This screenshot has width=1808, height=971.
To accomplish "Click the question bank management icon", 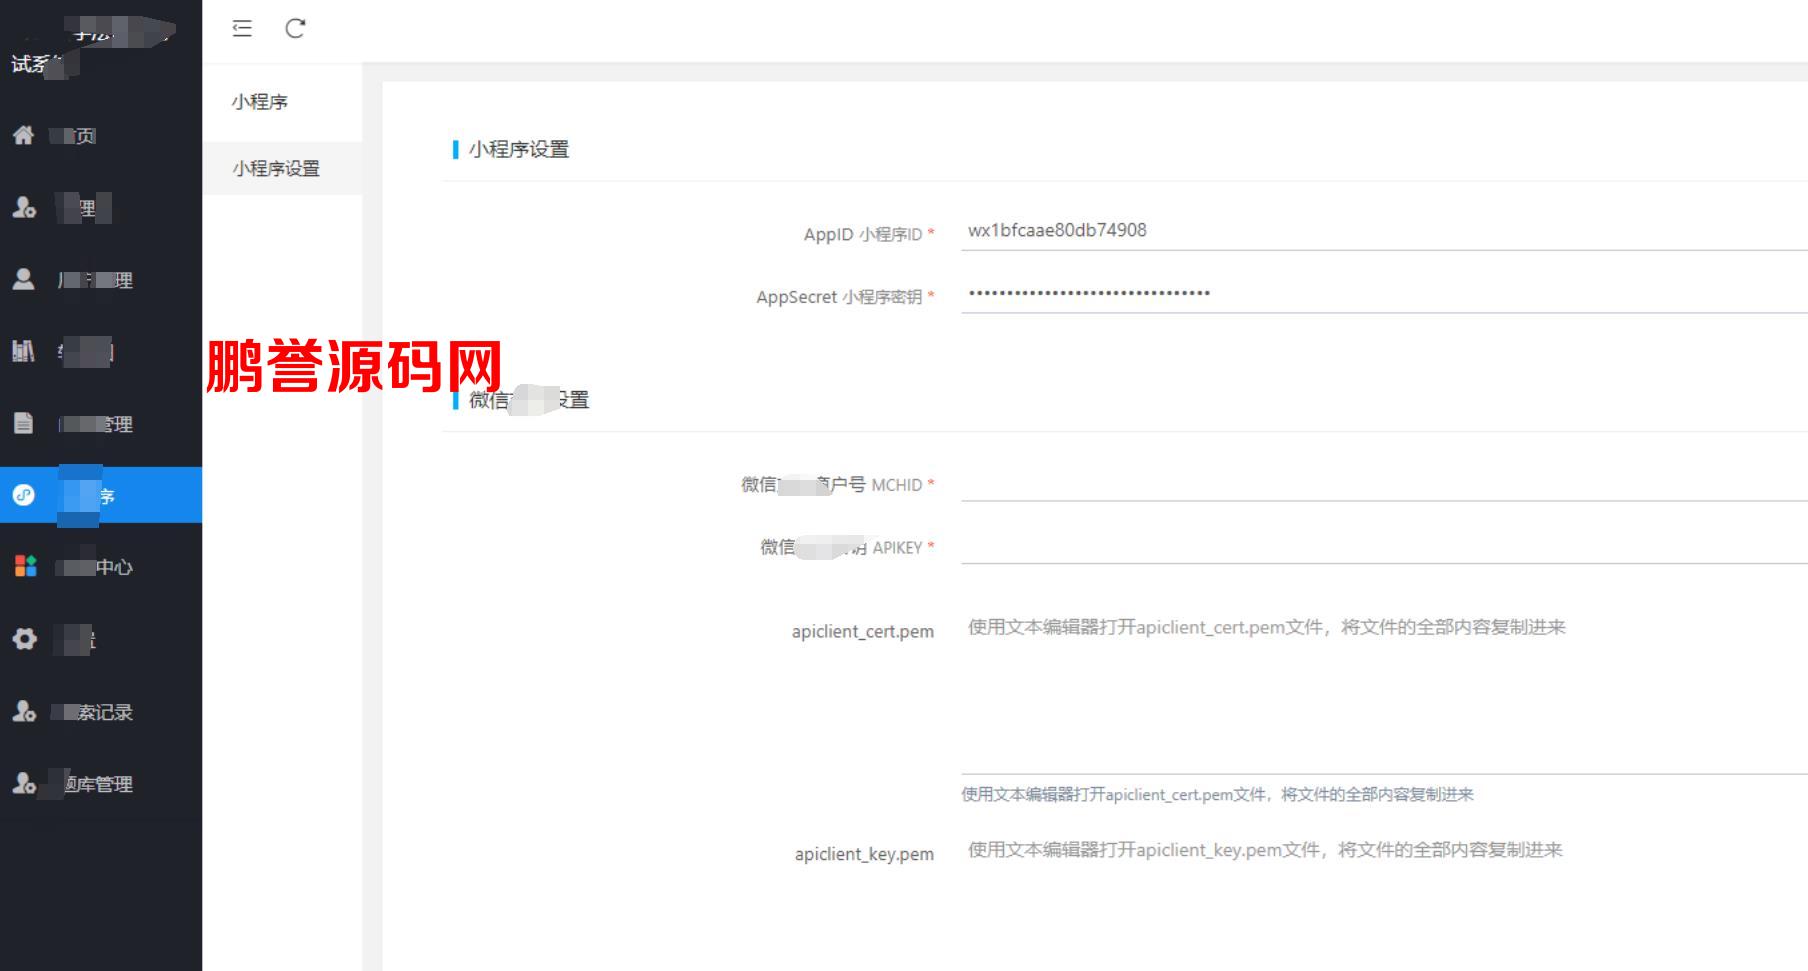I will 24,783.
